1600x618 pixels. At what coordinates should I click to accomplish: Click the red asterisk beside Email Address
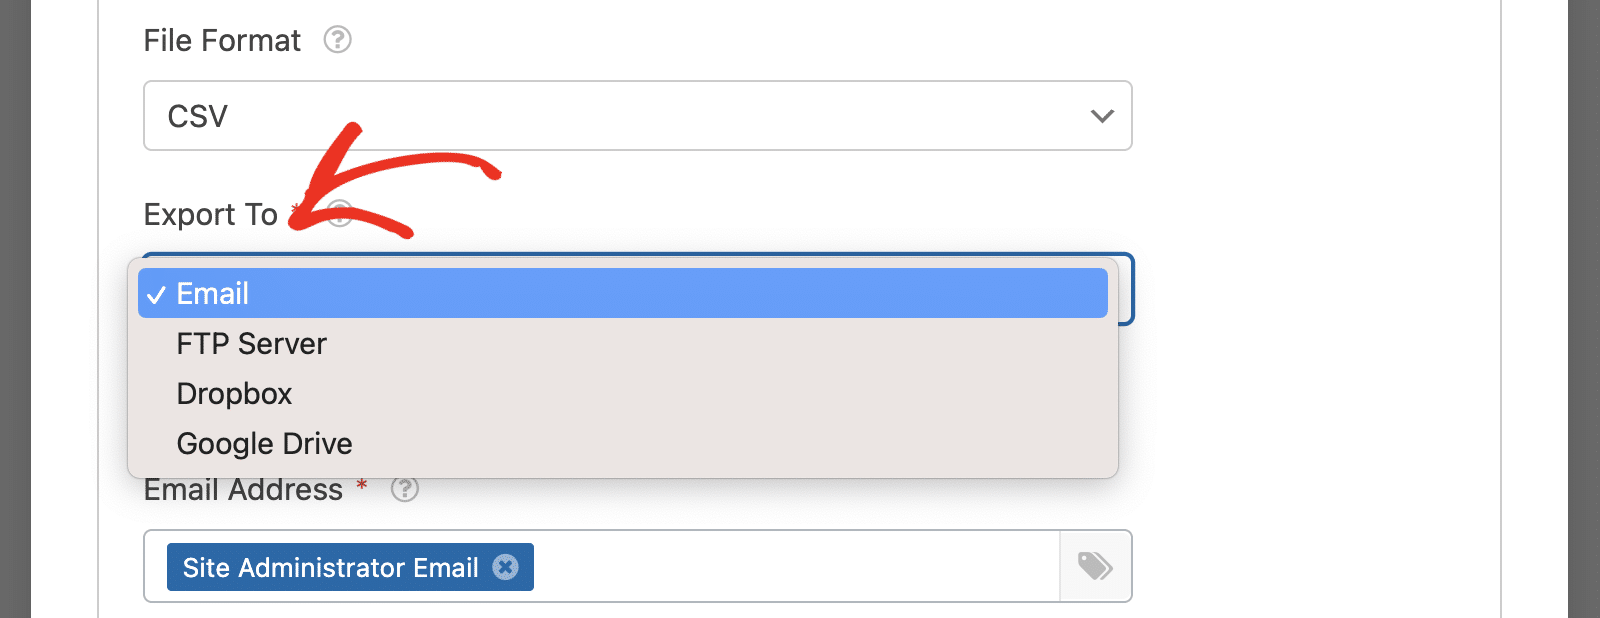[362, 485]
